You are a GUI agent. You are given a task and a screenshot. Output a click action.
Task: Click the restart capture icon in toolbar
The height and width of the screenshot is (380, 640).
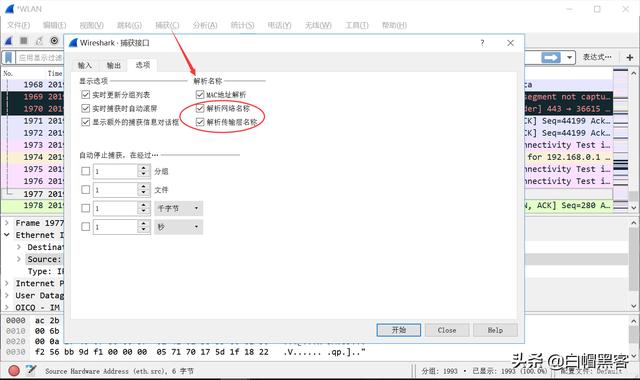click(x=39, y=40)
